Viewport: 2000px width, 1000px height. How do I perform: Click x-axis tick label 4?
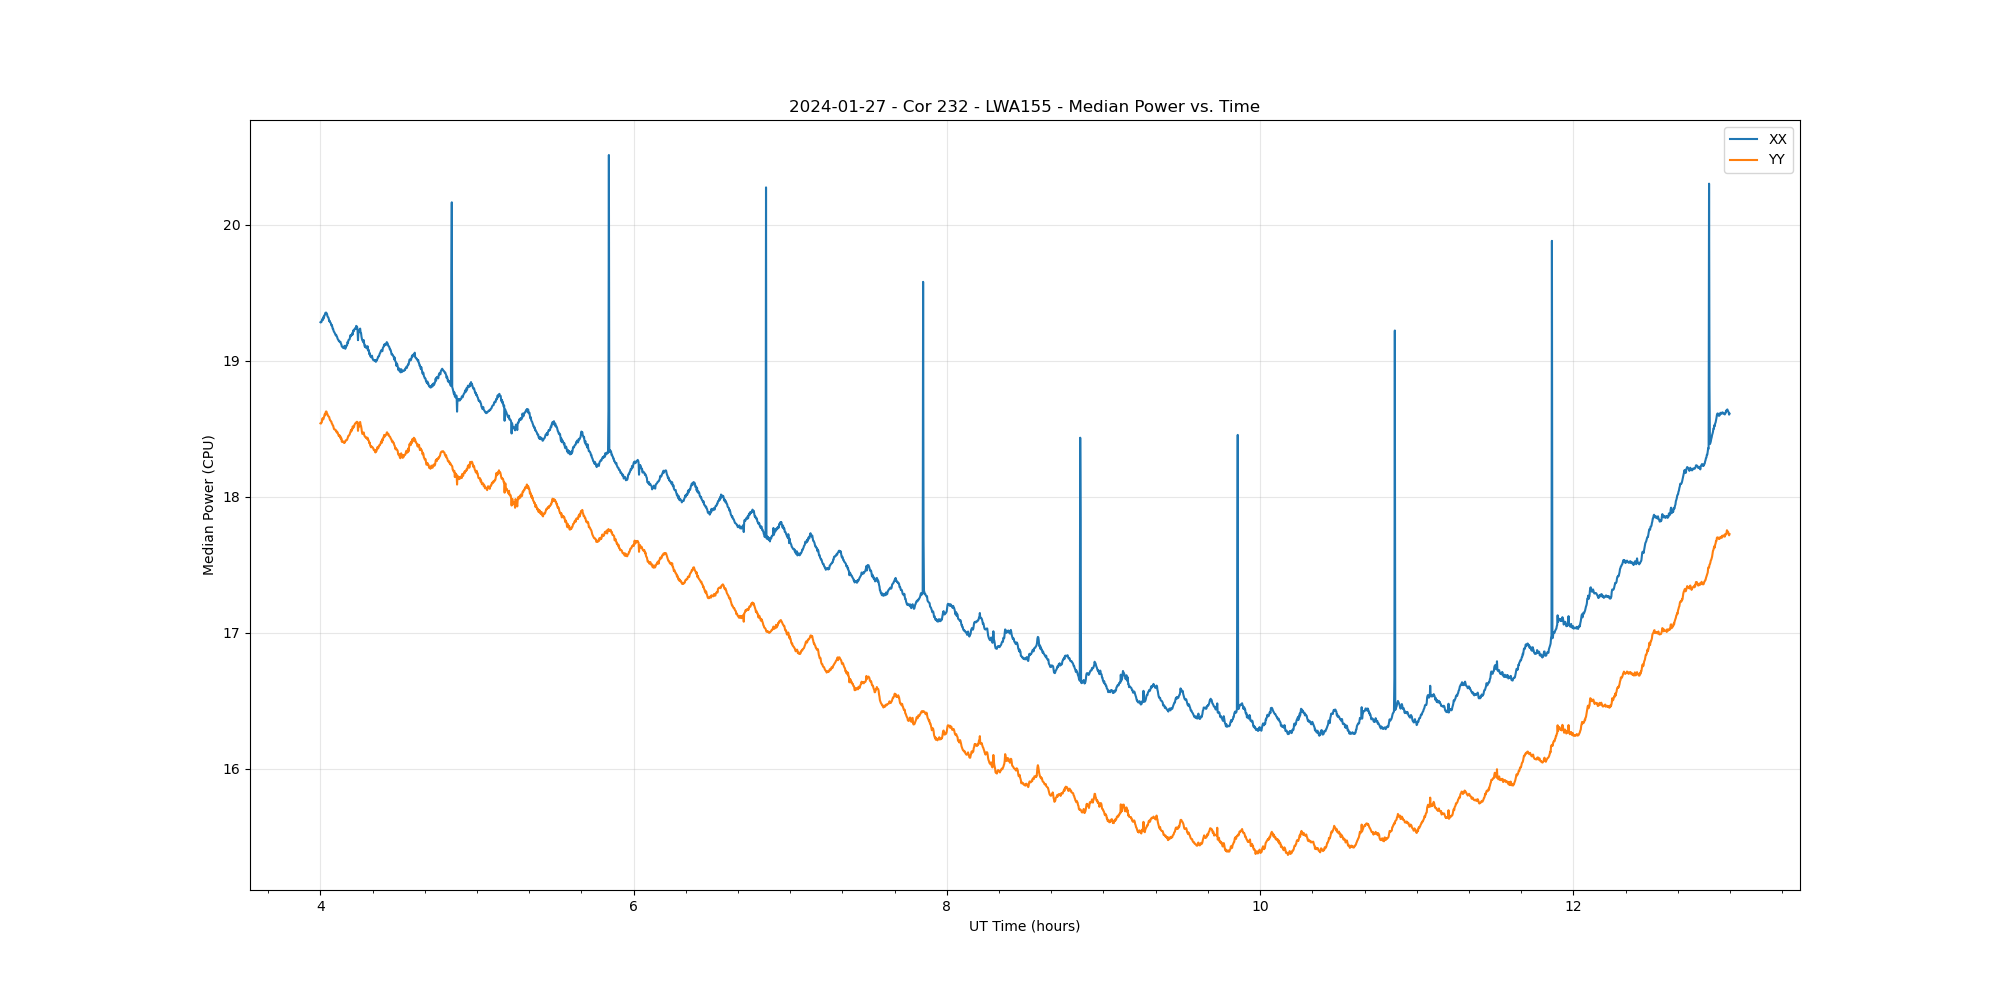tap(321, 907)
